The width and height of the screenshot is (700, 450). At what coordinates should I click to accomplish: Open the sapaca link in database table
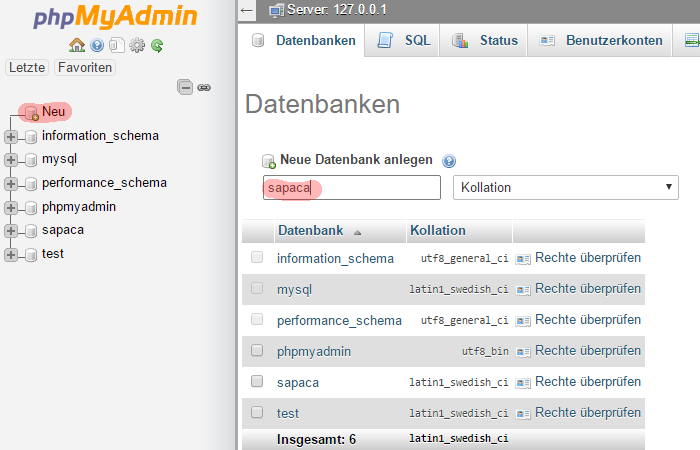[x=298, y=383]
